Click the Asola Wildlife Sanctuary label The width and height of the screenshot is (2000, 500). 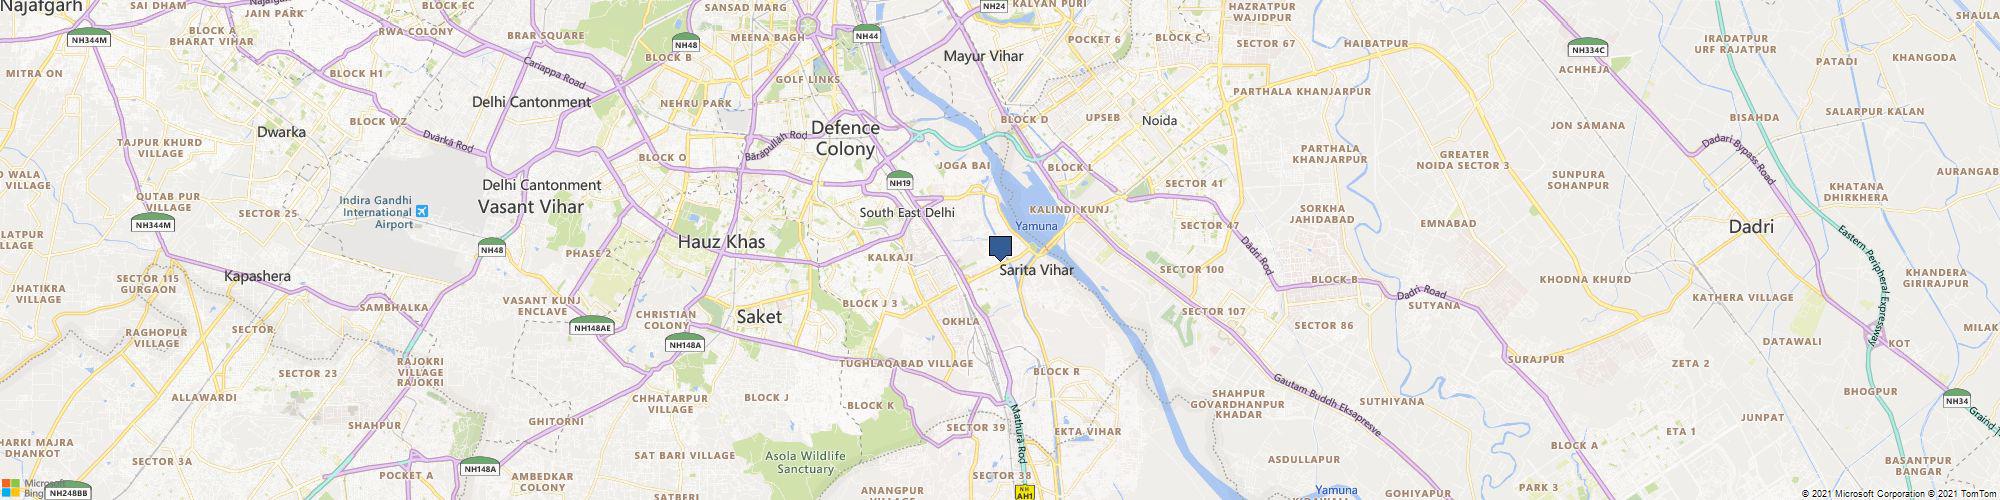pyautogui.click(x=806, y=463)
